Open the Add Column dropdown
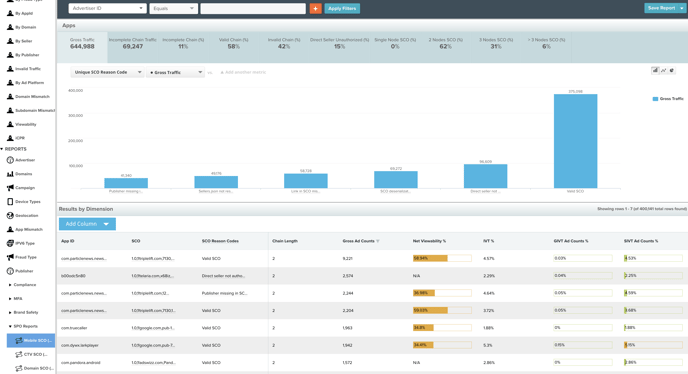Screen dimensions: 688x374 (x=87, y=224)
